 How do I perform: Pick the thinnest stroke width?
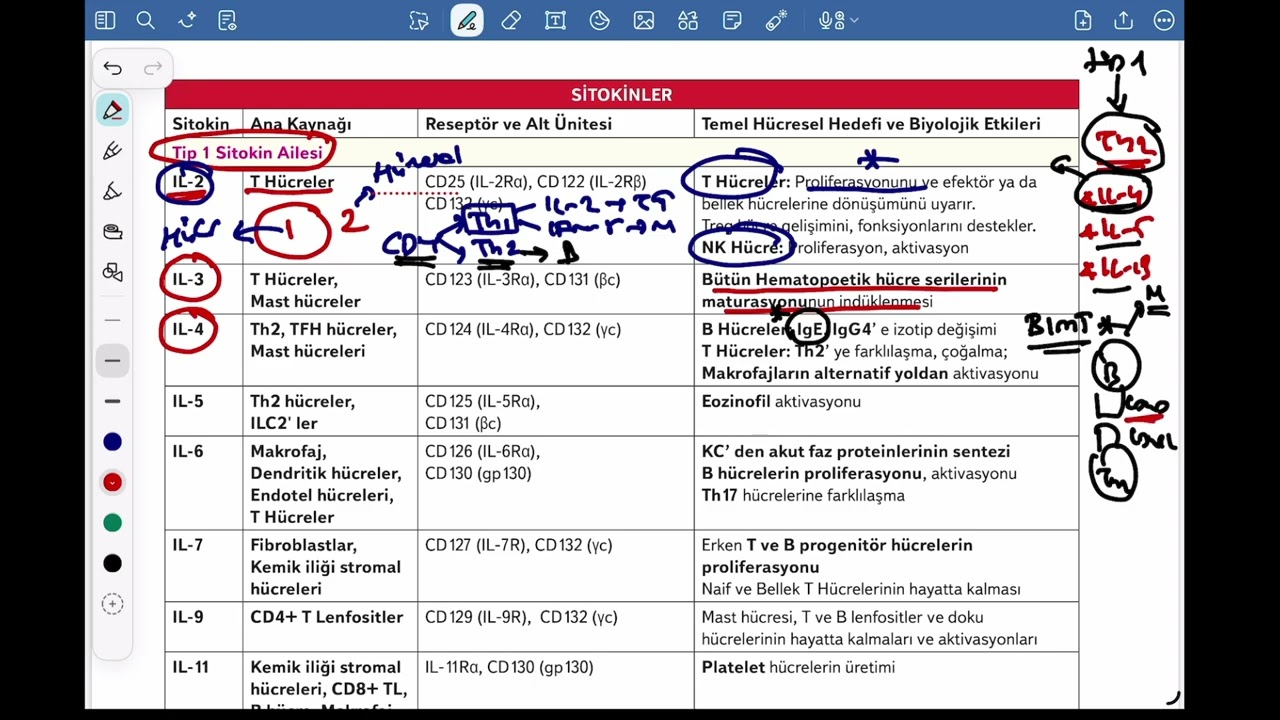point(112,320)
